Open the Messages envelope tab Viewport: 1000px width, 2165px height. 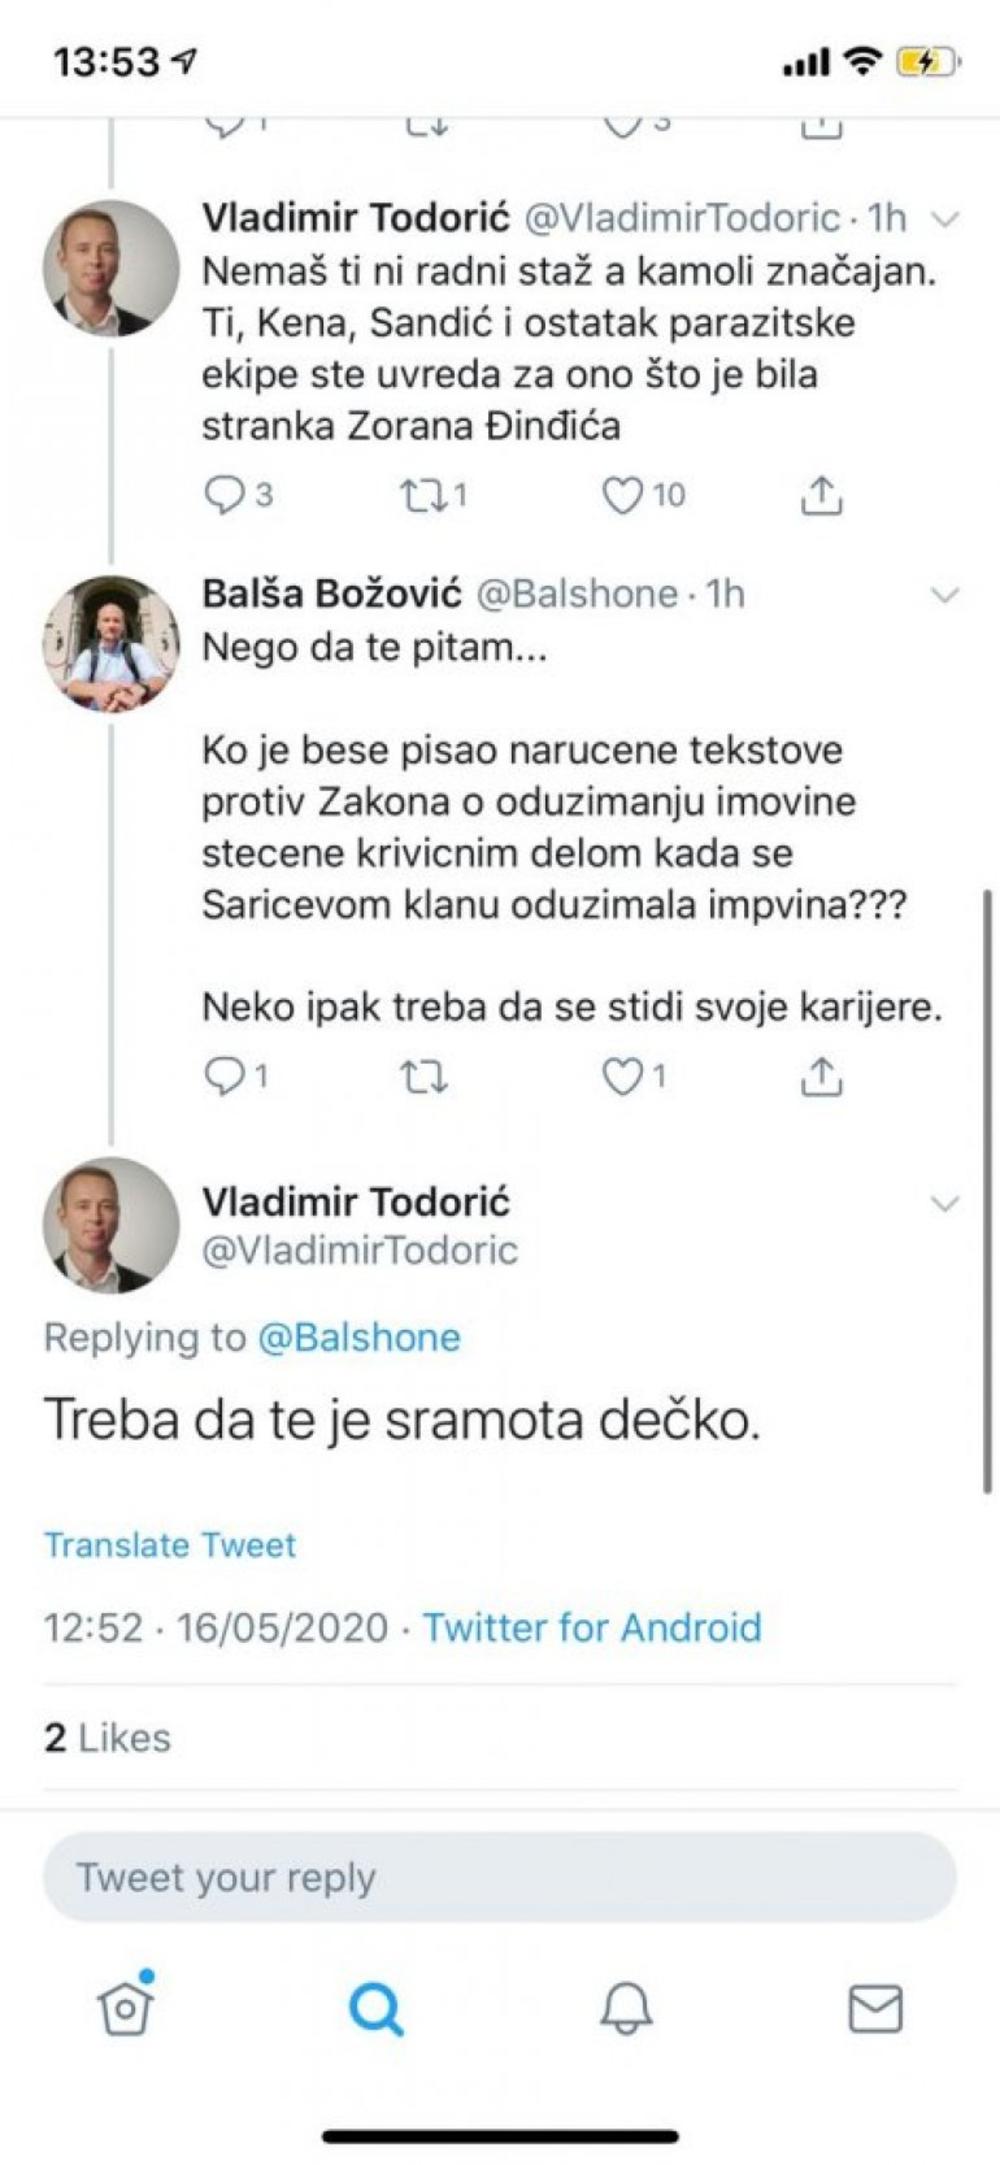tap(875, 2008)
